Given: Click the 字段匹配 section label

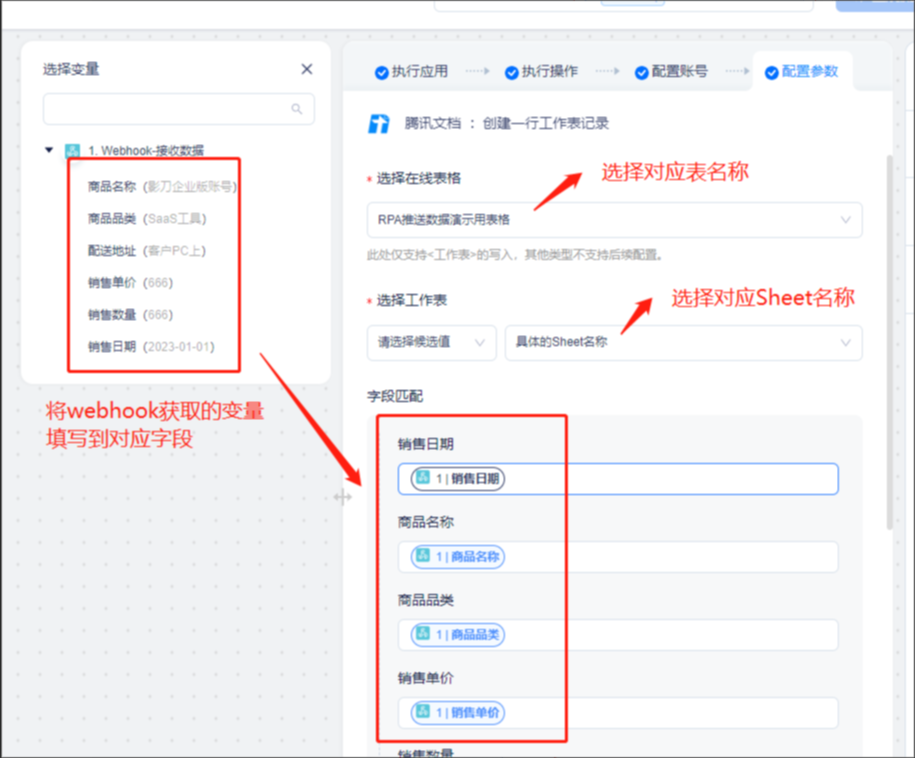Looking at the screenshot, I should [395, 396].
